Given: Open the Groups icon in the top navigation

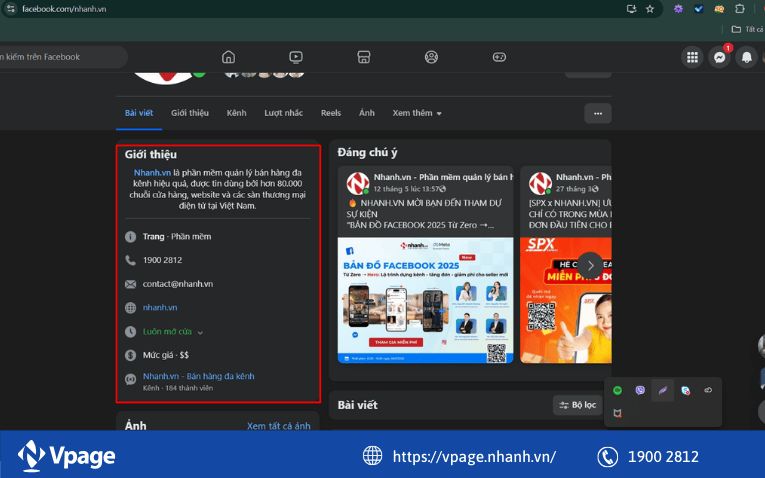Looking at the screenshot, I should pyautogui.click(x=431, y=57).
